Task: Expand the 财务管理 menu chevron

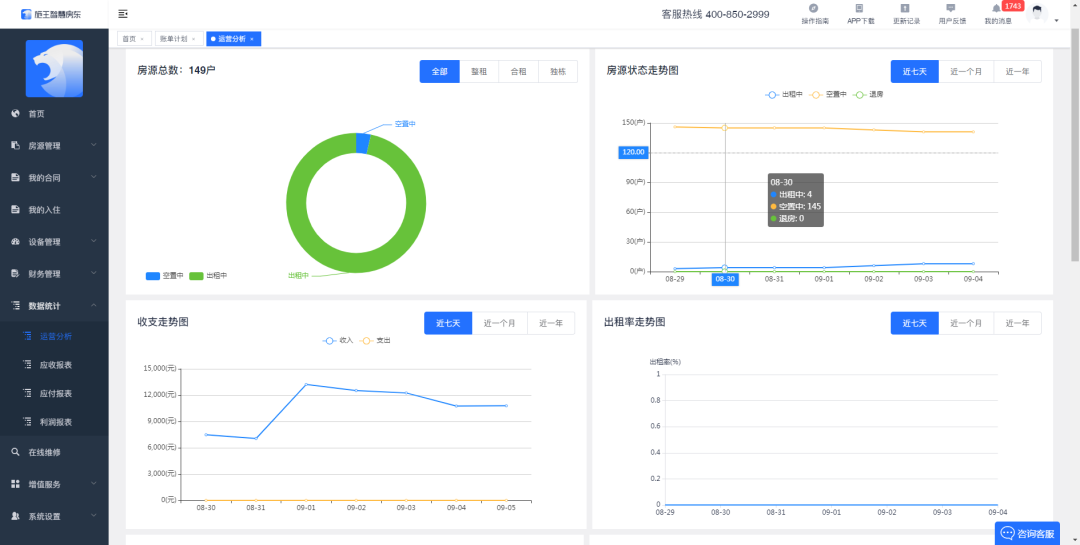Action: tap(94, 273)
